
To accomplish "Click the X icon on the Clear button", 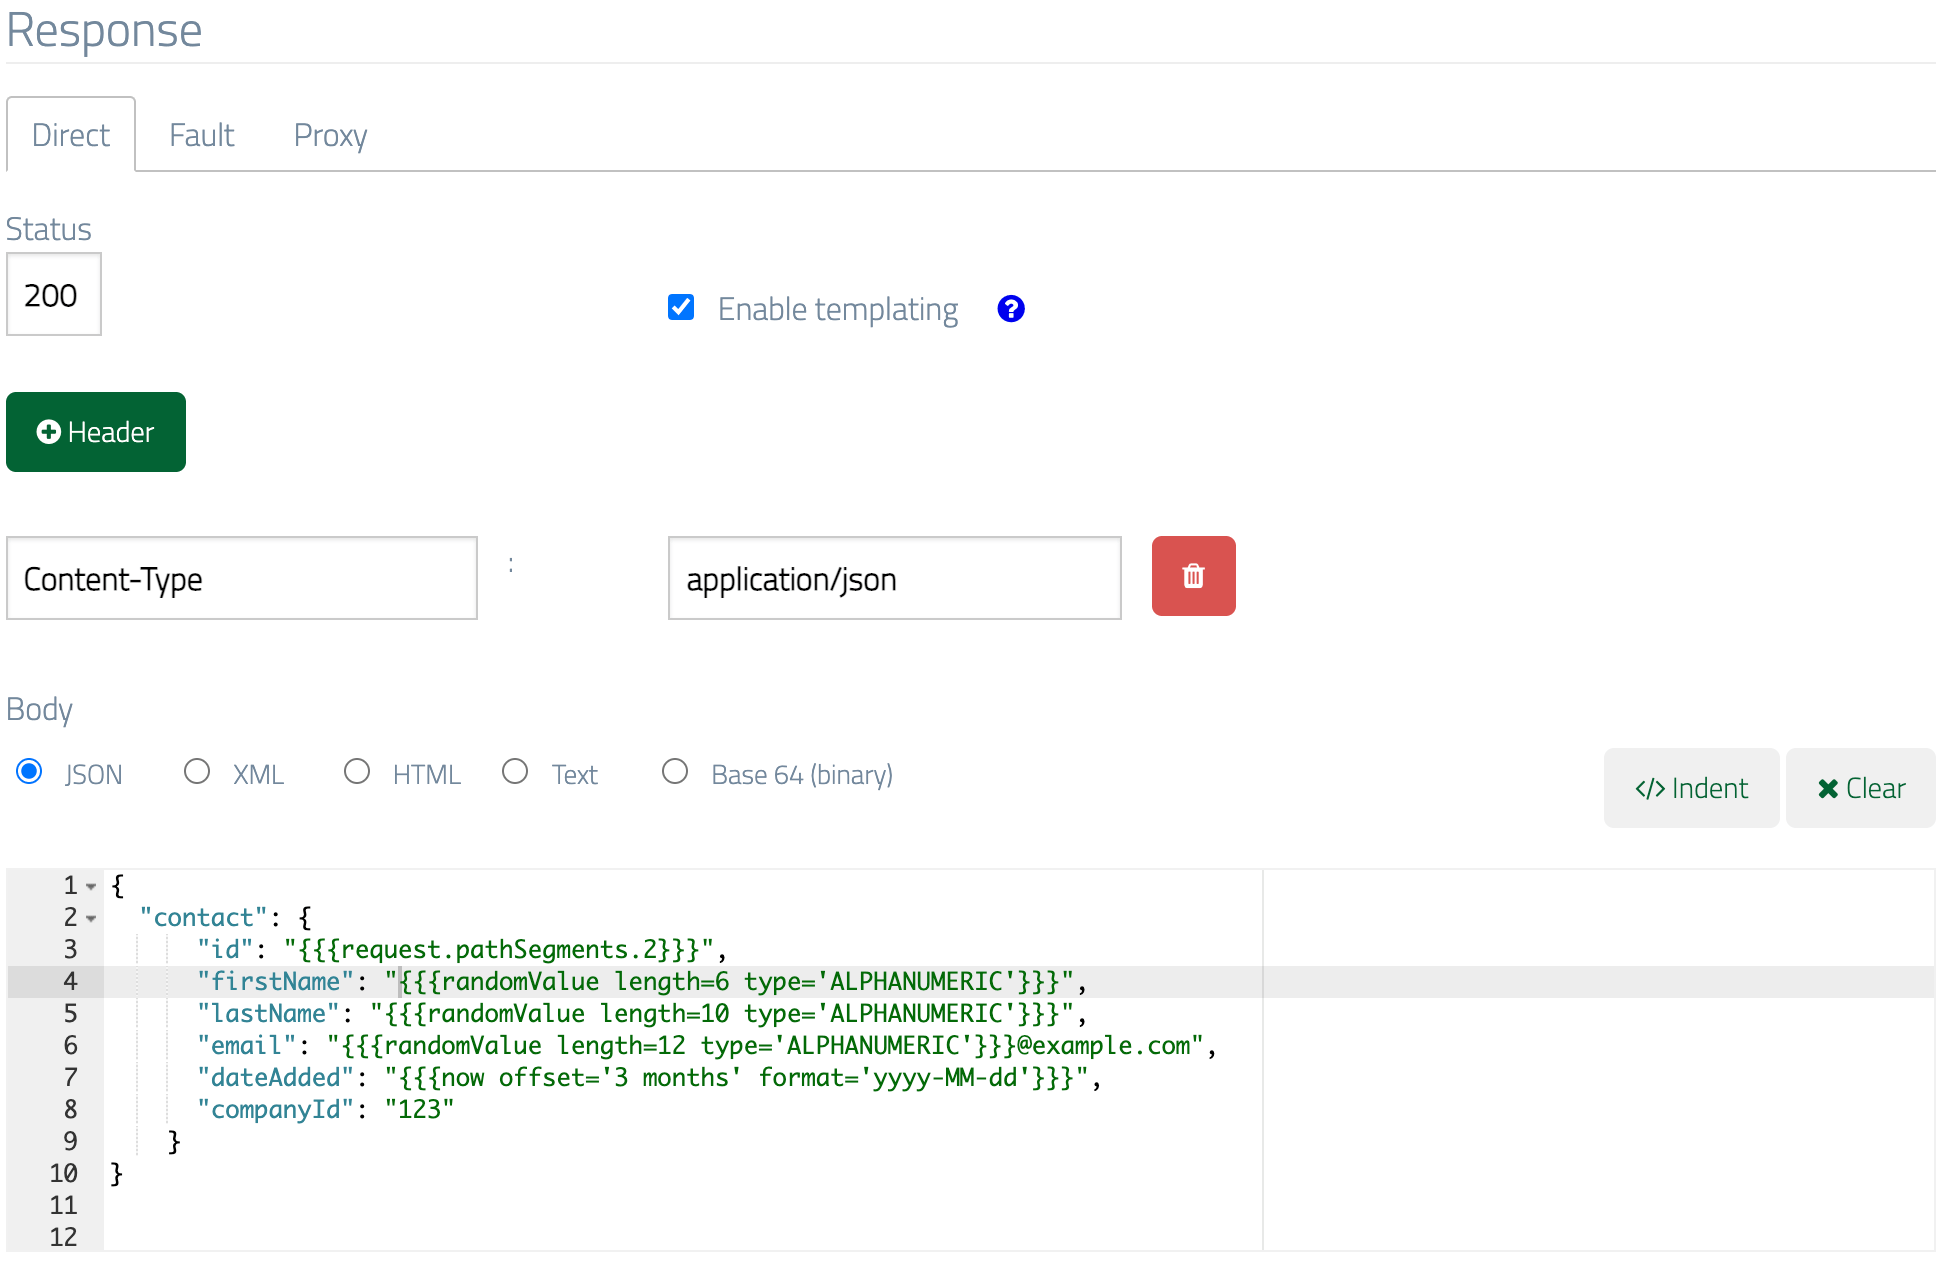I will pos(1828,788).
